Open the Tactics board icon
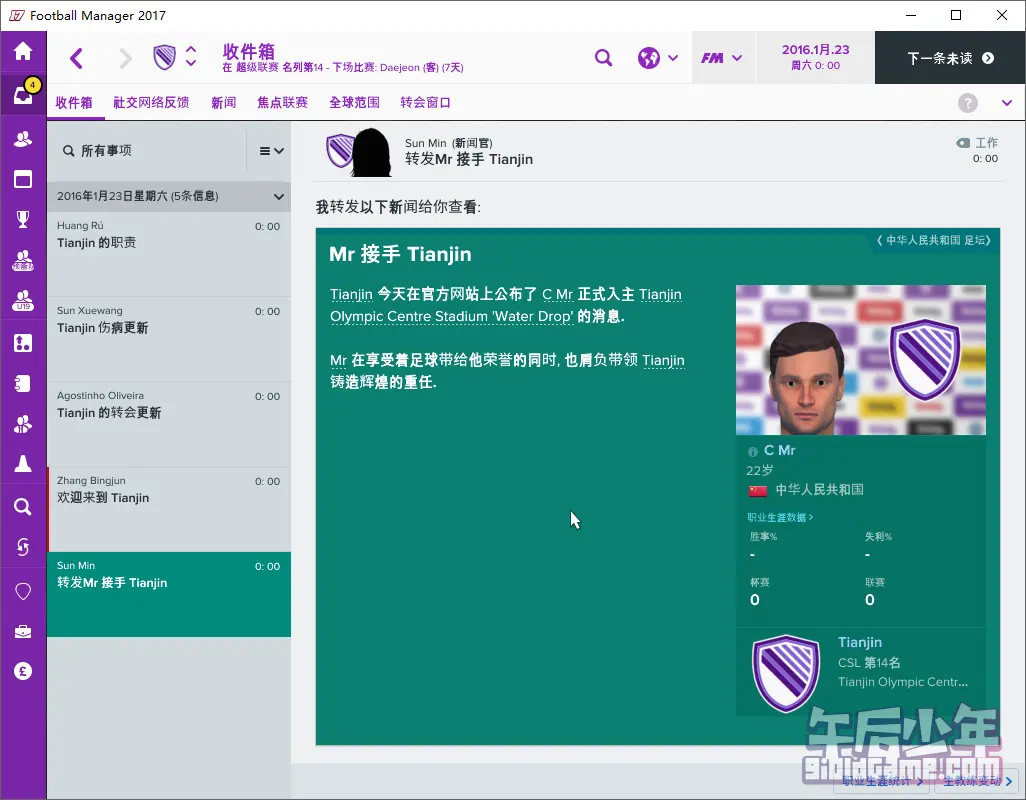This screenshot has height=800, width=1026. [x=23, y=342]
